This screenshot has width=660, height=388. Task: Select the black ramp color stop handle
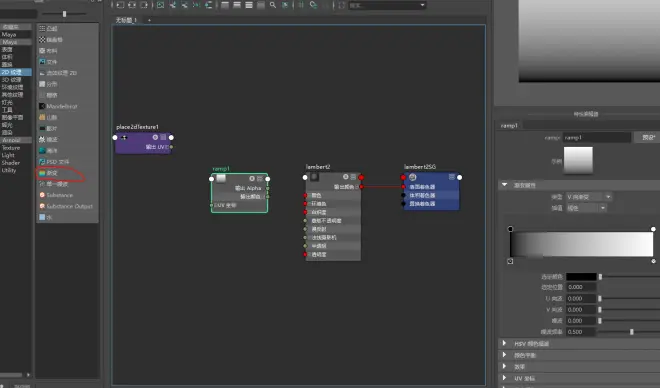pyautogui.click(x=510, y=229)
